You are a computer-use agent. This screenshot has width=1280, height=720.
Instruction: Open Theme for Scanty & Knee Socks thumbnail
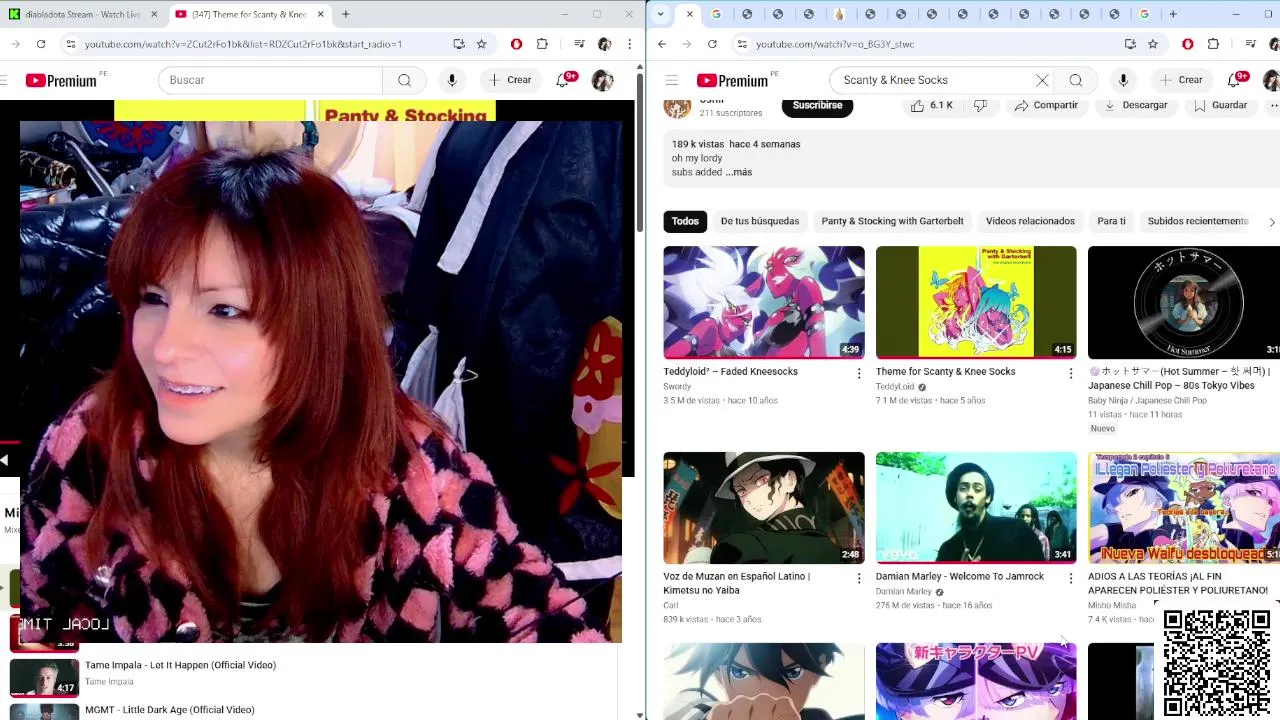point(976,302)
